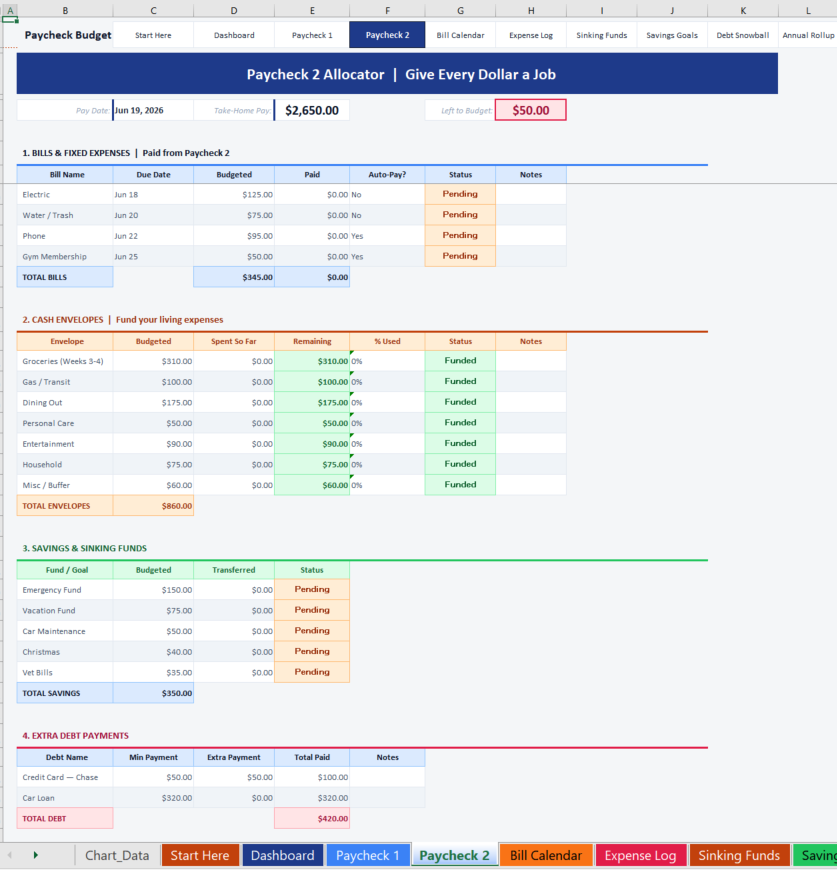Click the Groceries (Weeks 3-4) envelope cell

[65, 361]
